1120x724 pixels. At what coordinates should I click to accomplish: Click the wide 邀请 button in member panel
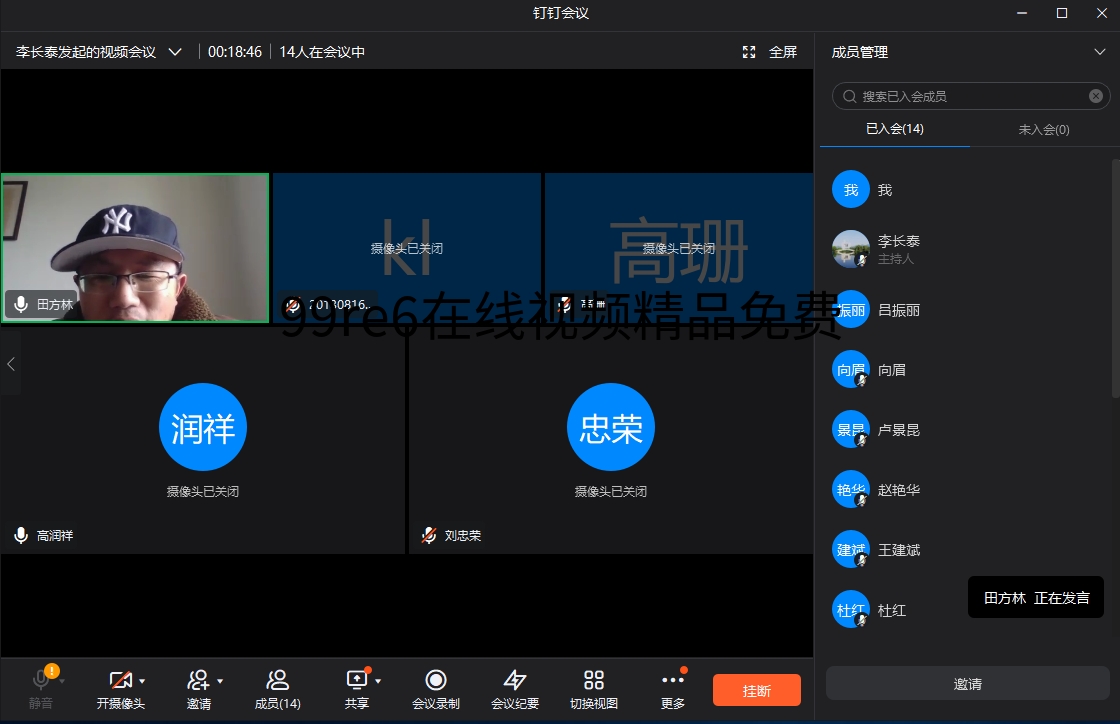click(968, 683)
